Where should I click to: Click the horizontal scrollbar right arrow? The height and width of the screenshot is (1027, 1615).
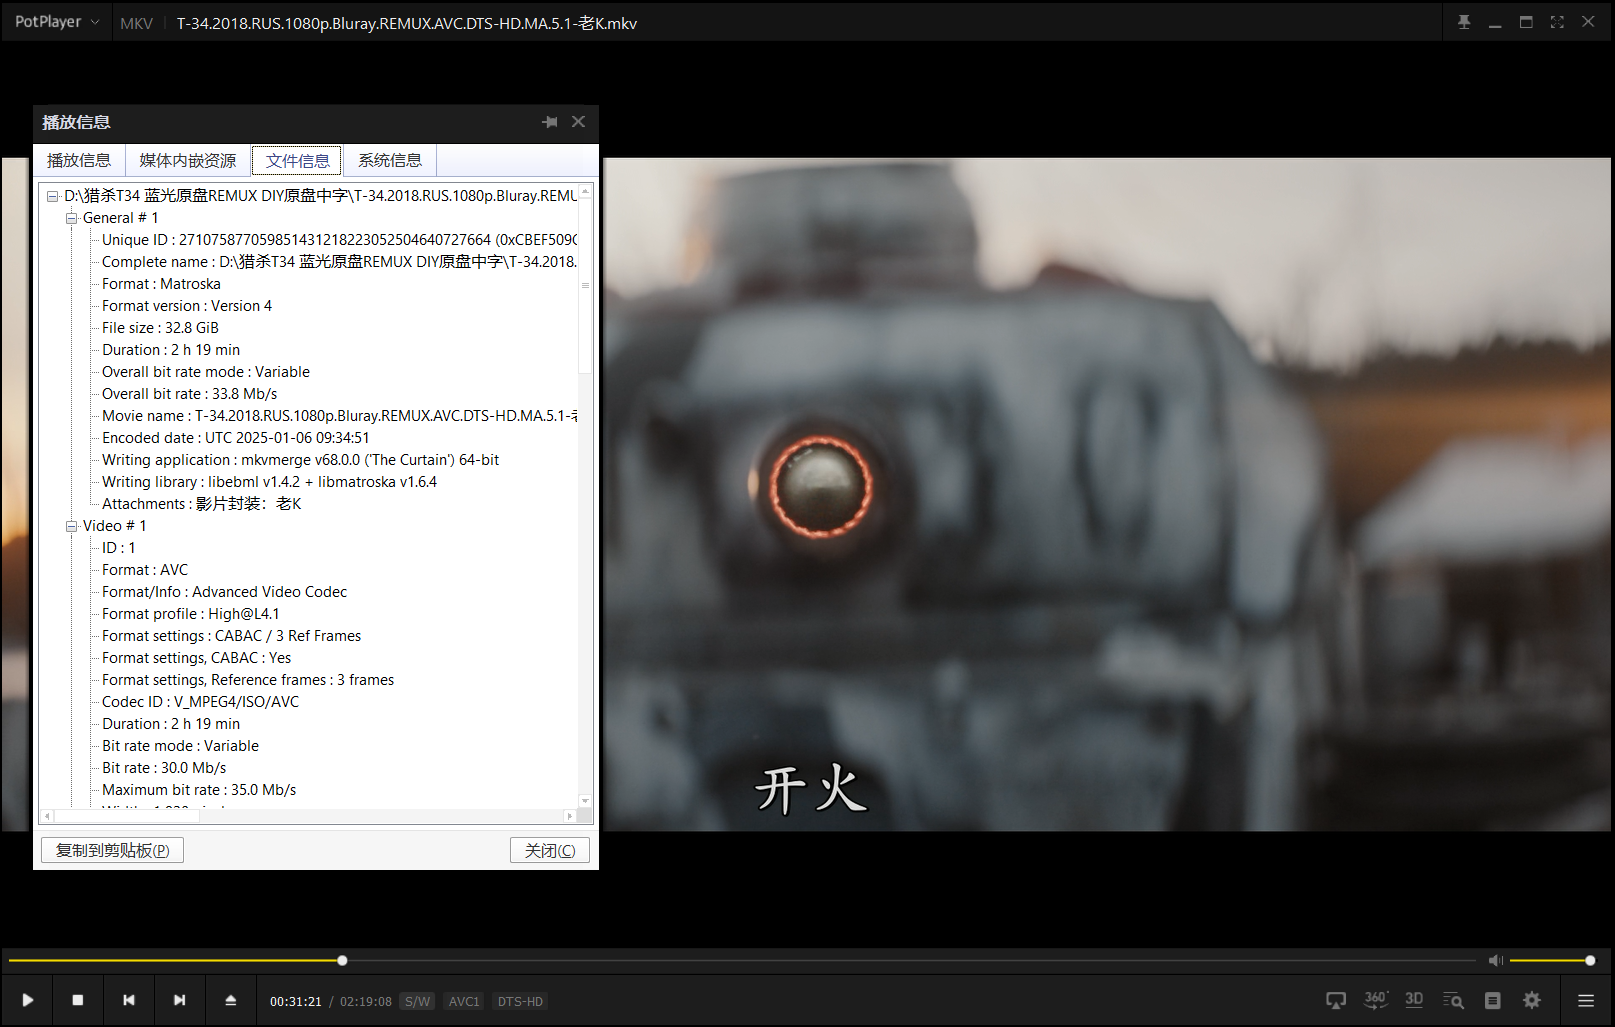pos(570,816)
